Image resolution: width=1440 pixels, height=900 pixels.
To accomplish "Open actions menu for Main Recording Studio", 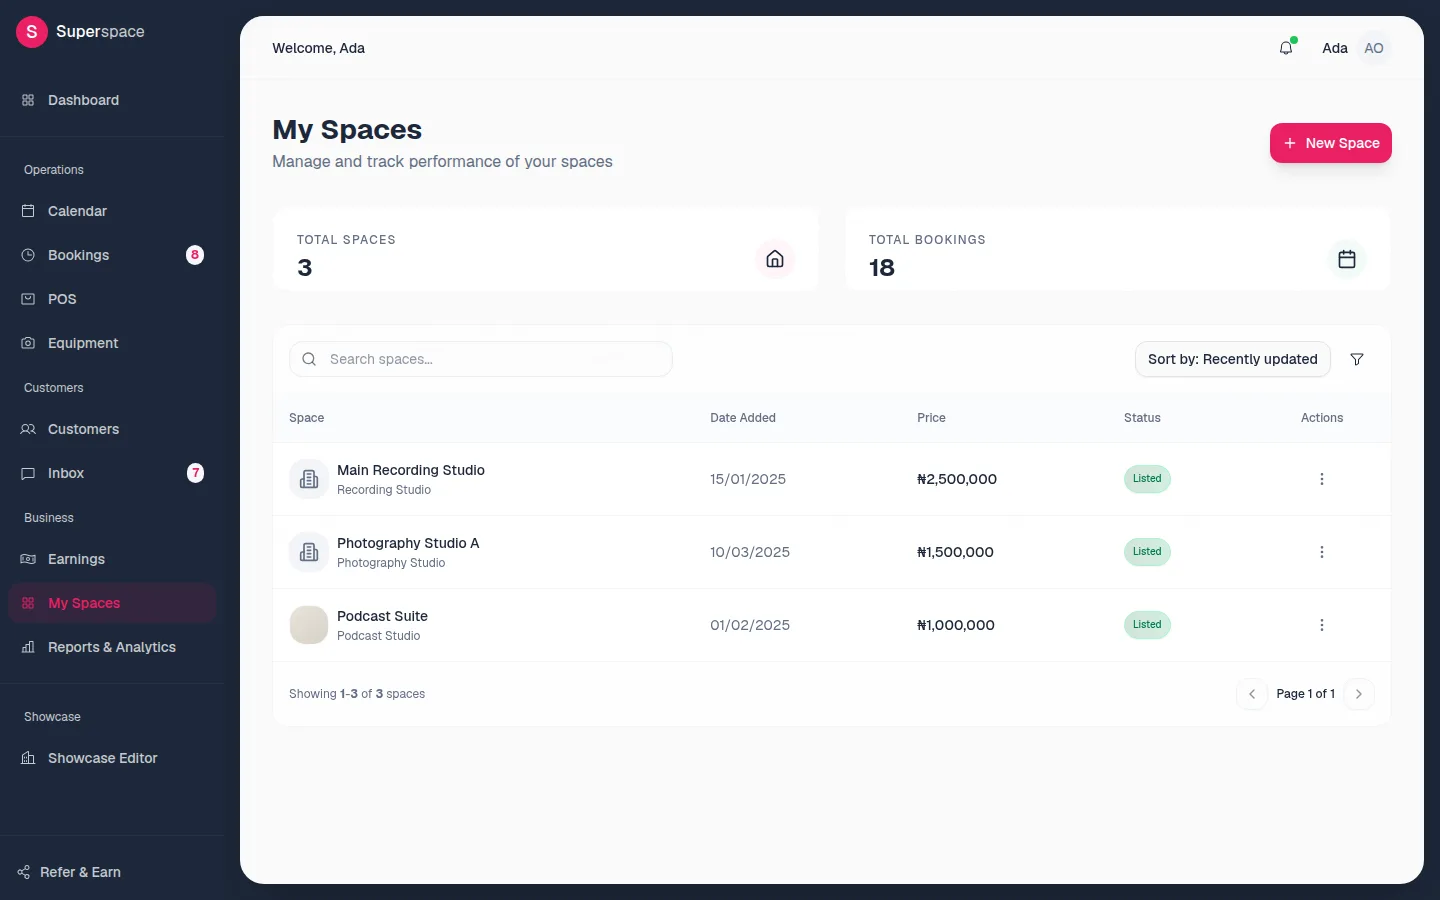I will [1322, 479].
